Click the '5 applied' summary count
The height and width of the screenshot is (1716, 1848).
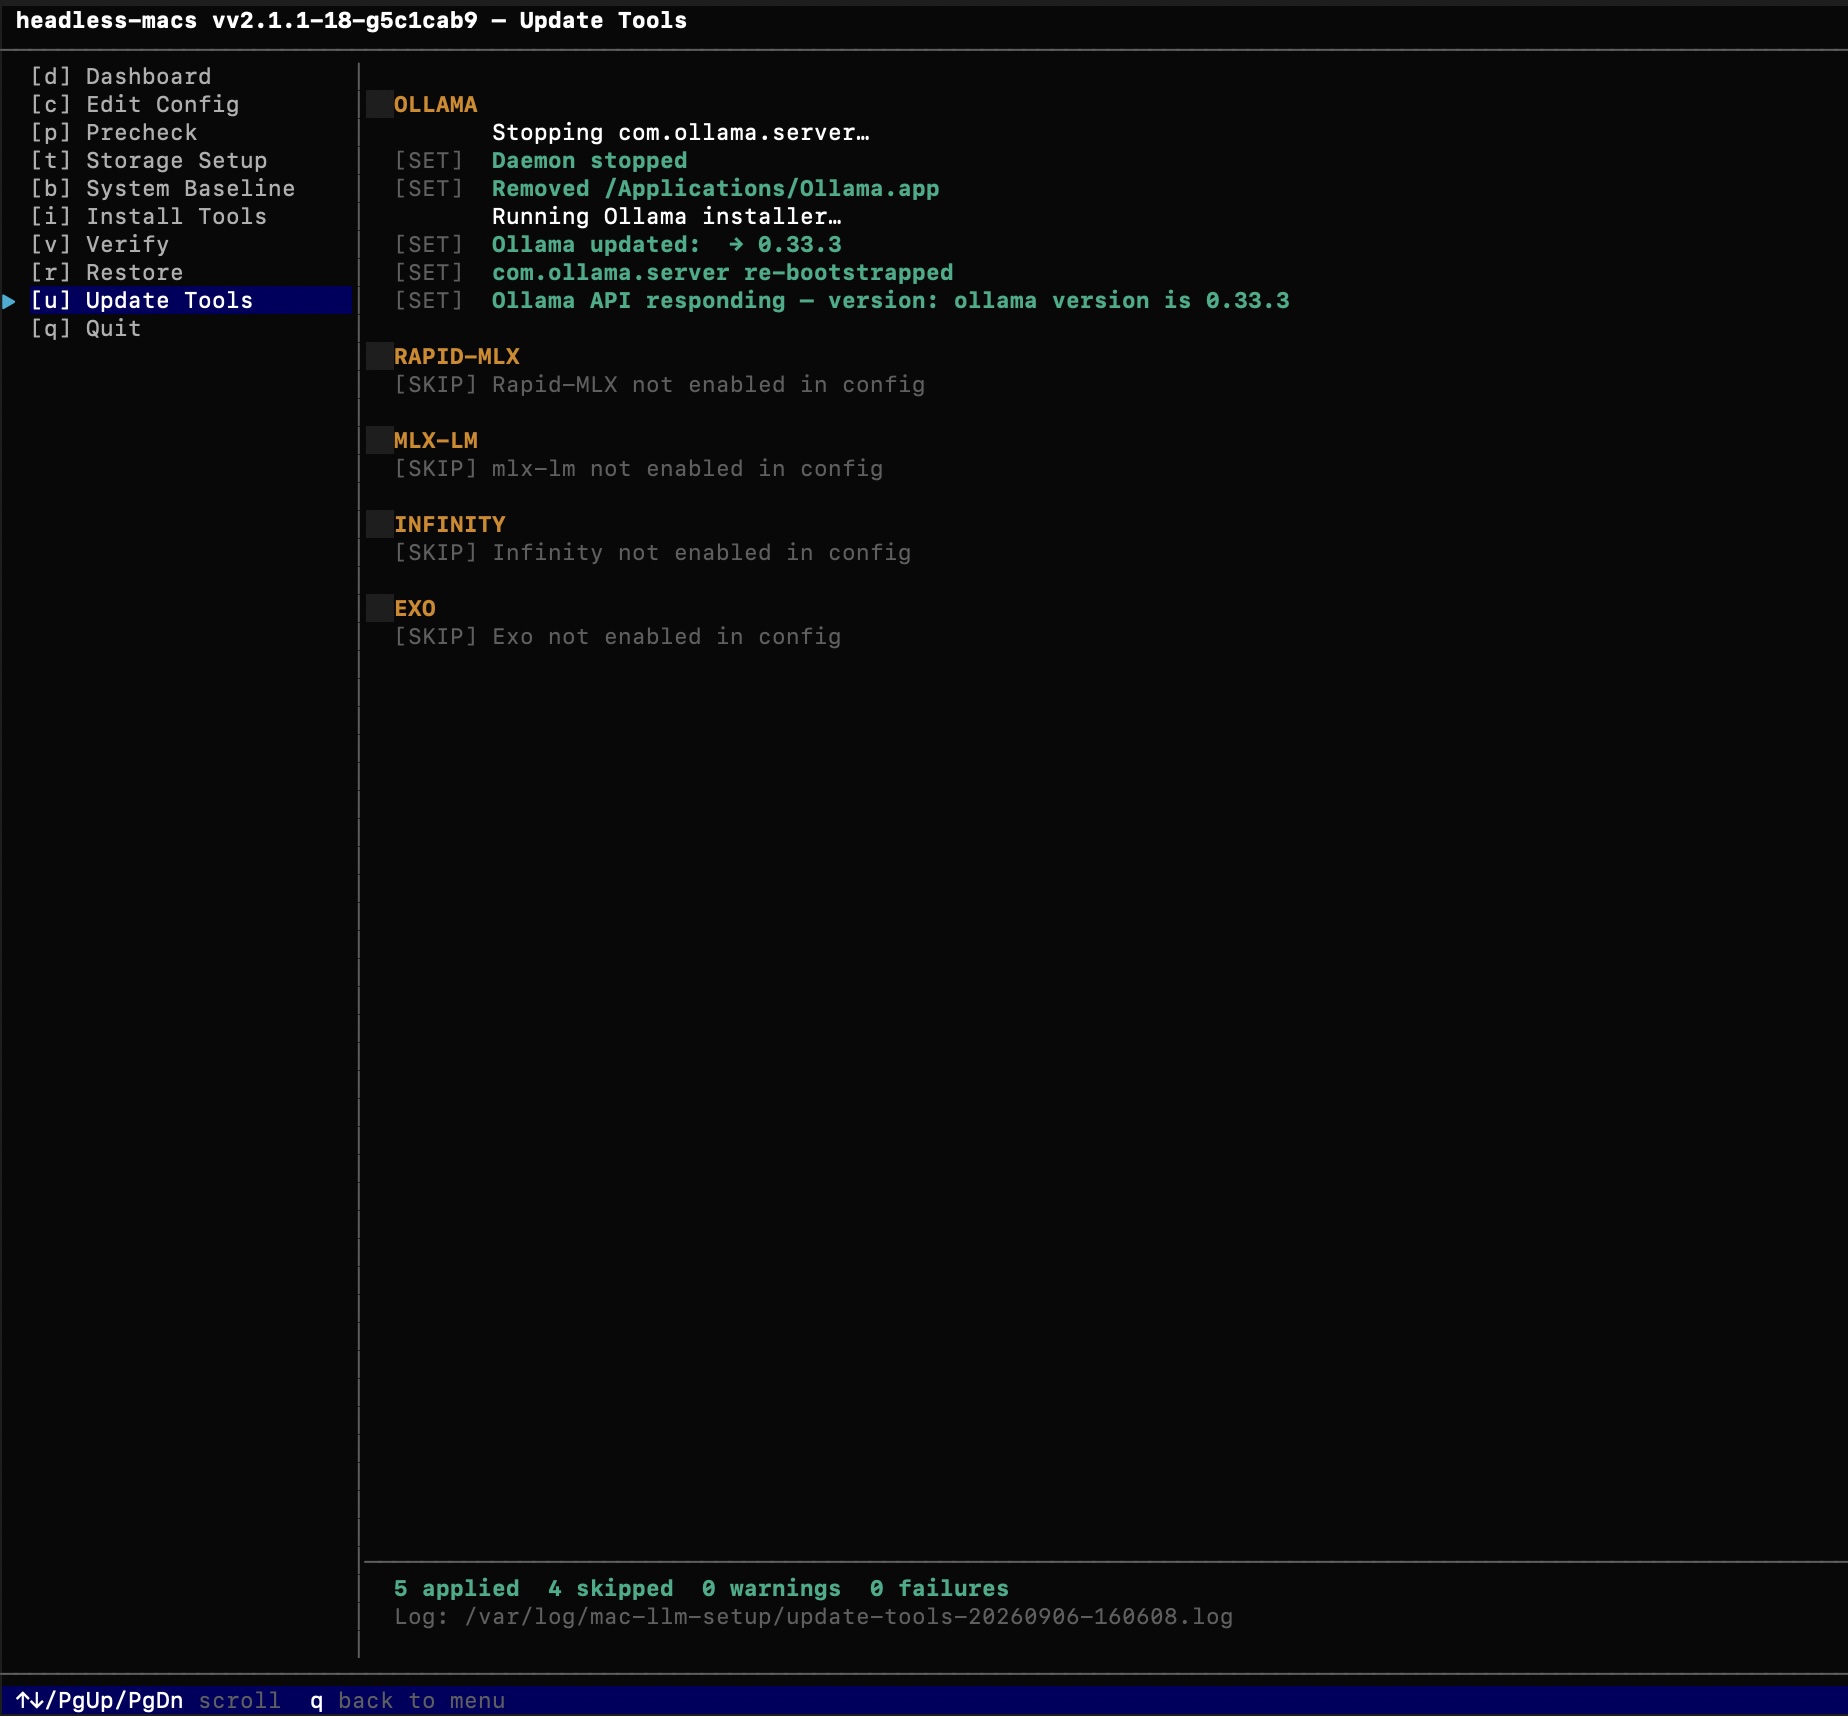[x=456, y=1588]
